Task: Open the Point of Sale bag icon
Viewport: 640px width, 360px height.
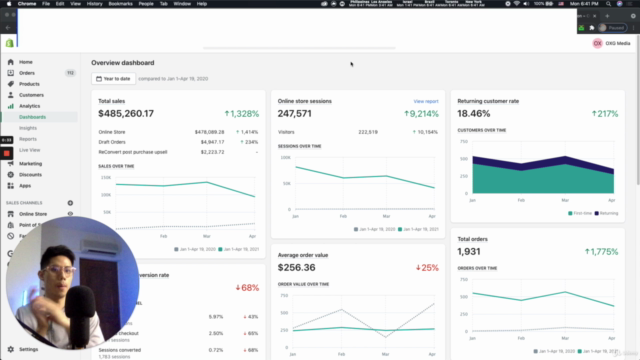Action: tap(11, 225)
